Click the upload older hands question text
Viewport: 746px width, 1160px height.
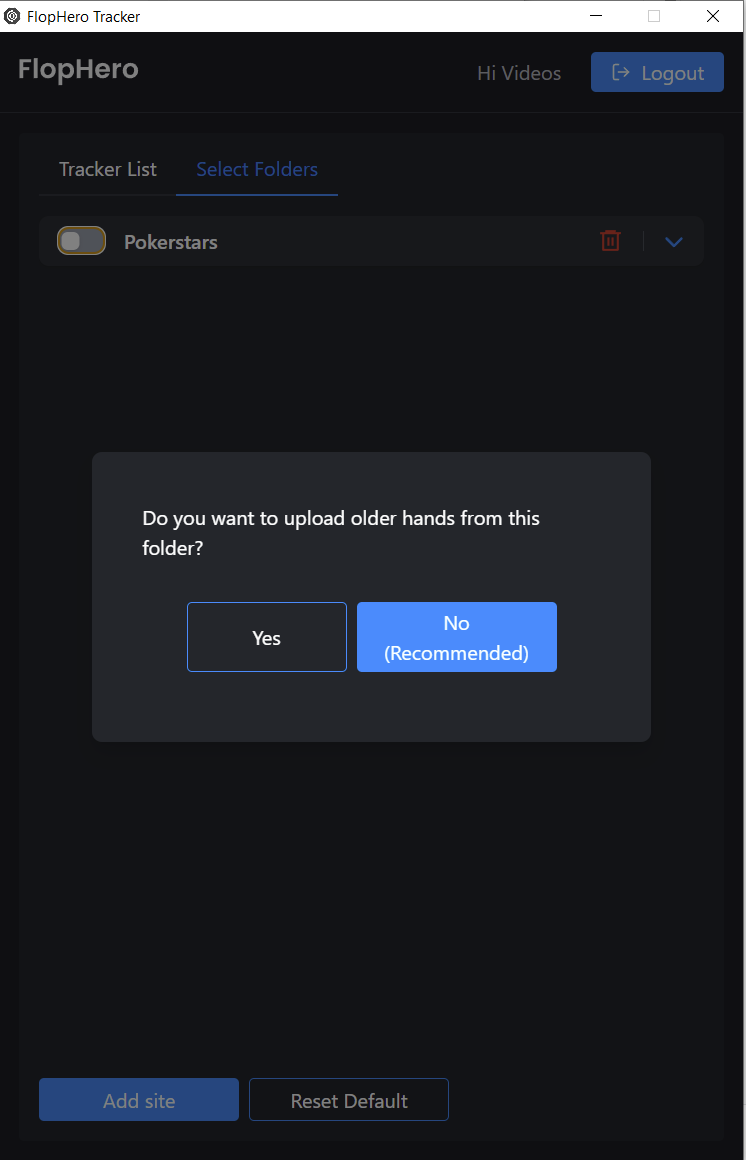tap(341, 533)
